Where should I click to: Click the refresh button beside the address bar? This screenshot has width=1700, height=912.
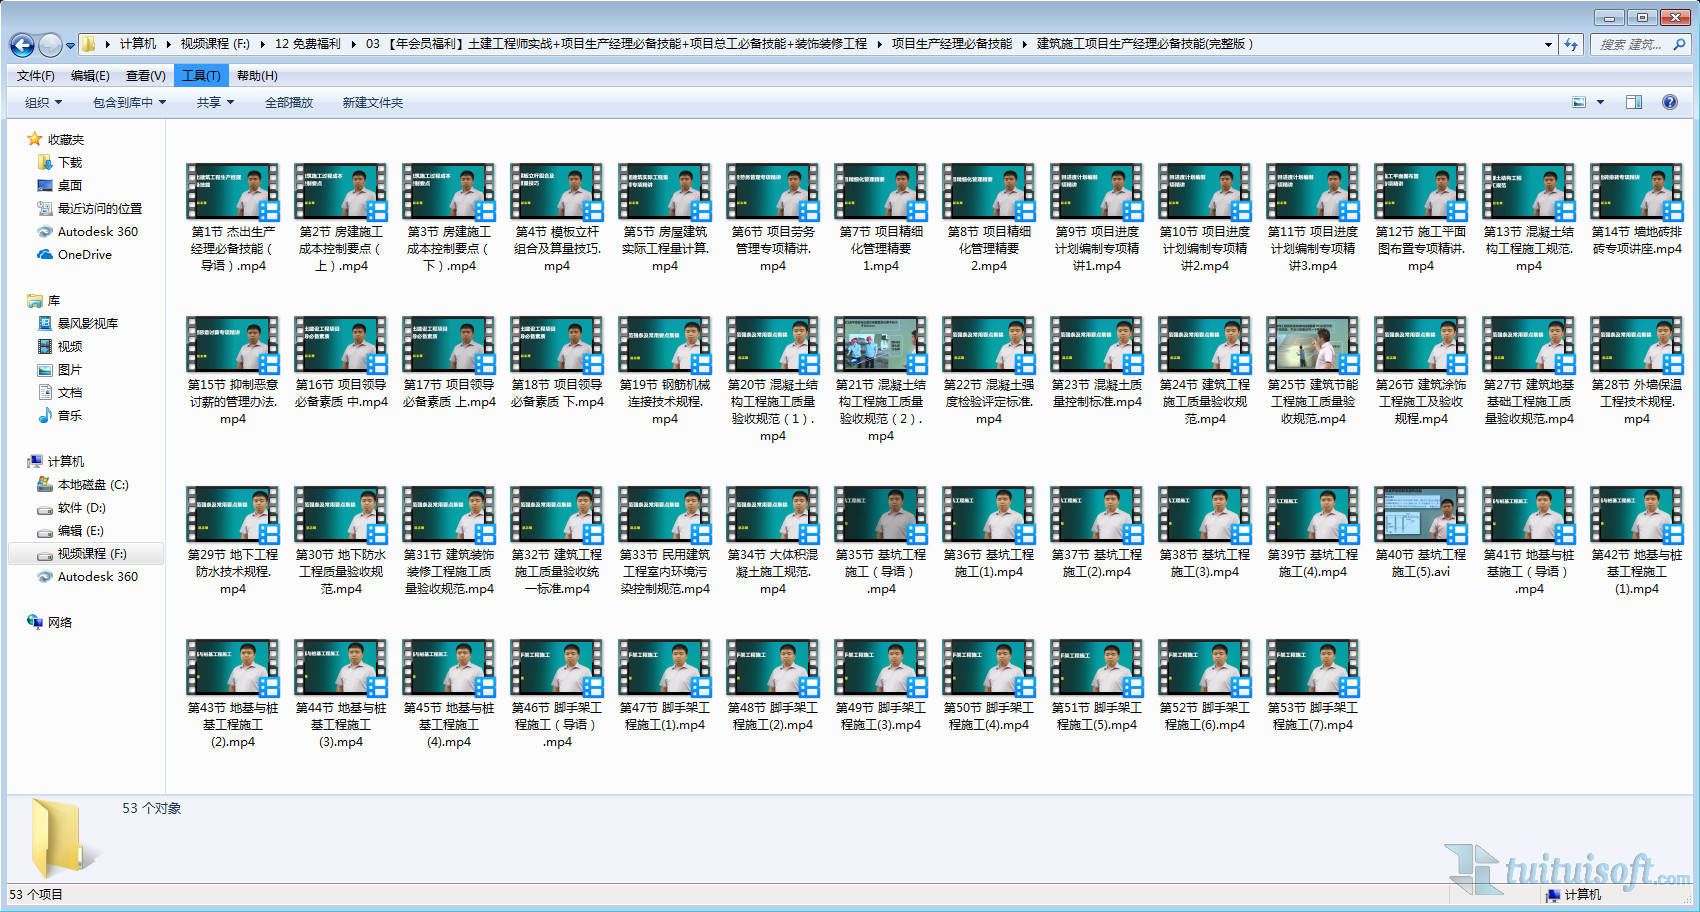point(1571,44)
